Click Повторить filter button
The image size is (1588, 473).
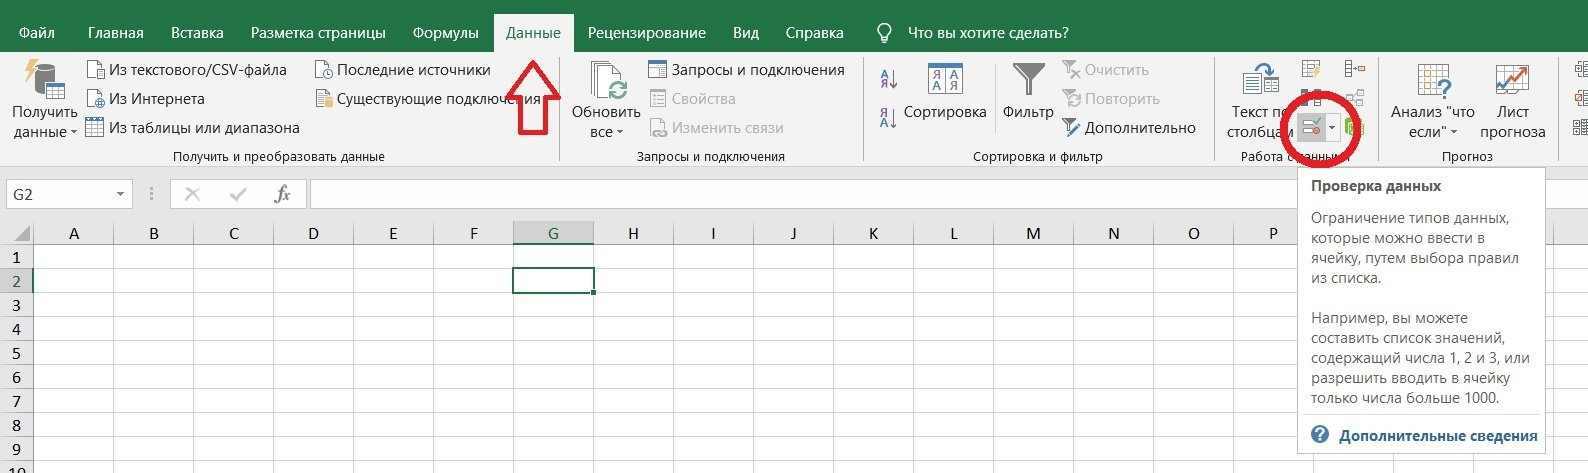coord(1110,99)
